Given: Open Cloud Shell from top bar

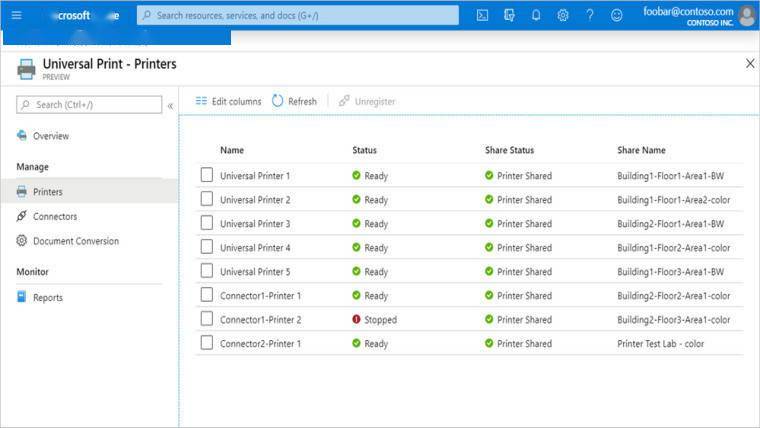Looking at the screenshot, I should pyautogui.click(x=482, y=15).
